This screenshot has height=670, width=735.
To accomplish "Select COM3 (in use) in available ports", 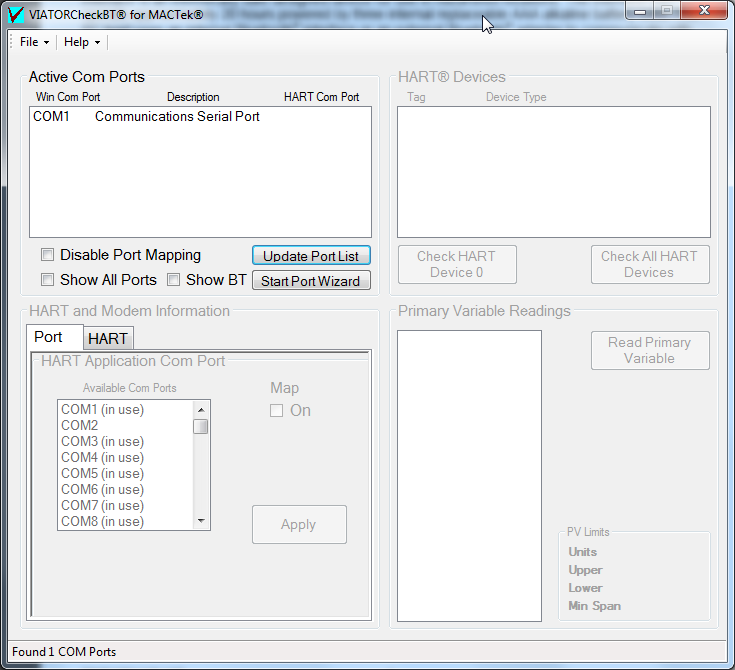I will click(x=125, y=441).
